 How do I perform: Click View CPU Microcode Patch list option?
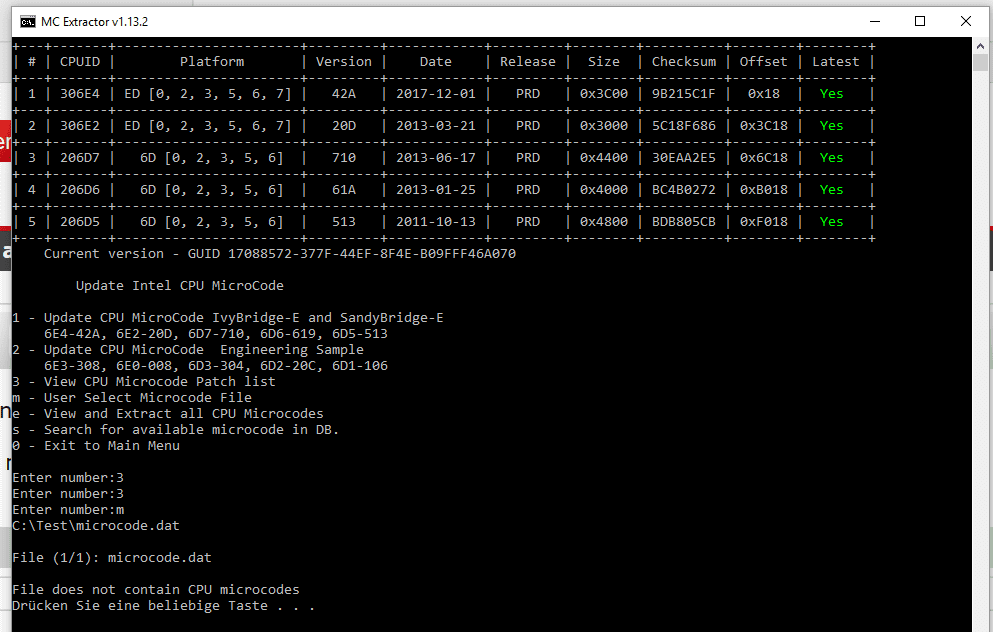144,381
